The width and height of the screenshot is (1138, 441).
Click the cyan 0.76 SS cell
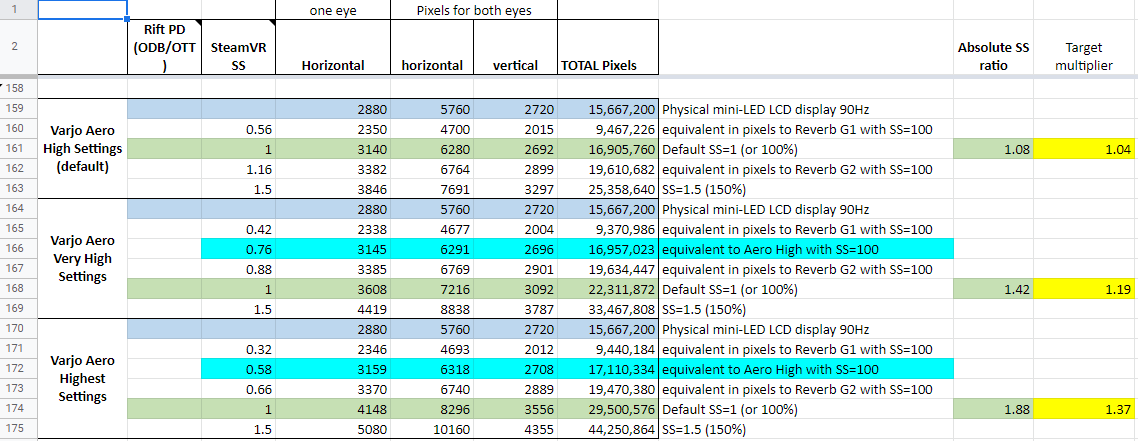(x=238, y=250)
